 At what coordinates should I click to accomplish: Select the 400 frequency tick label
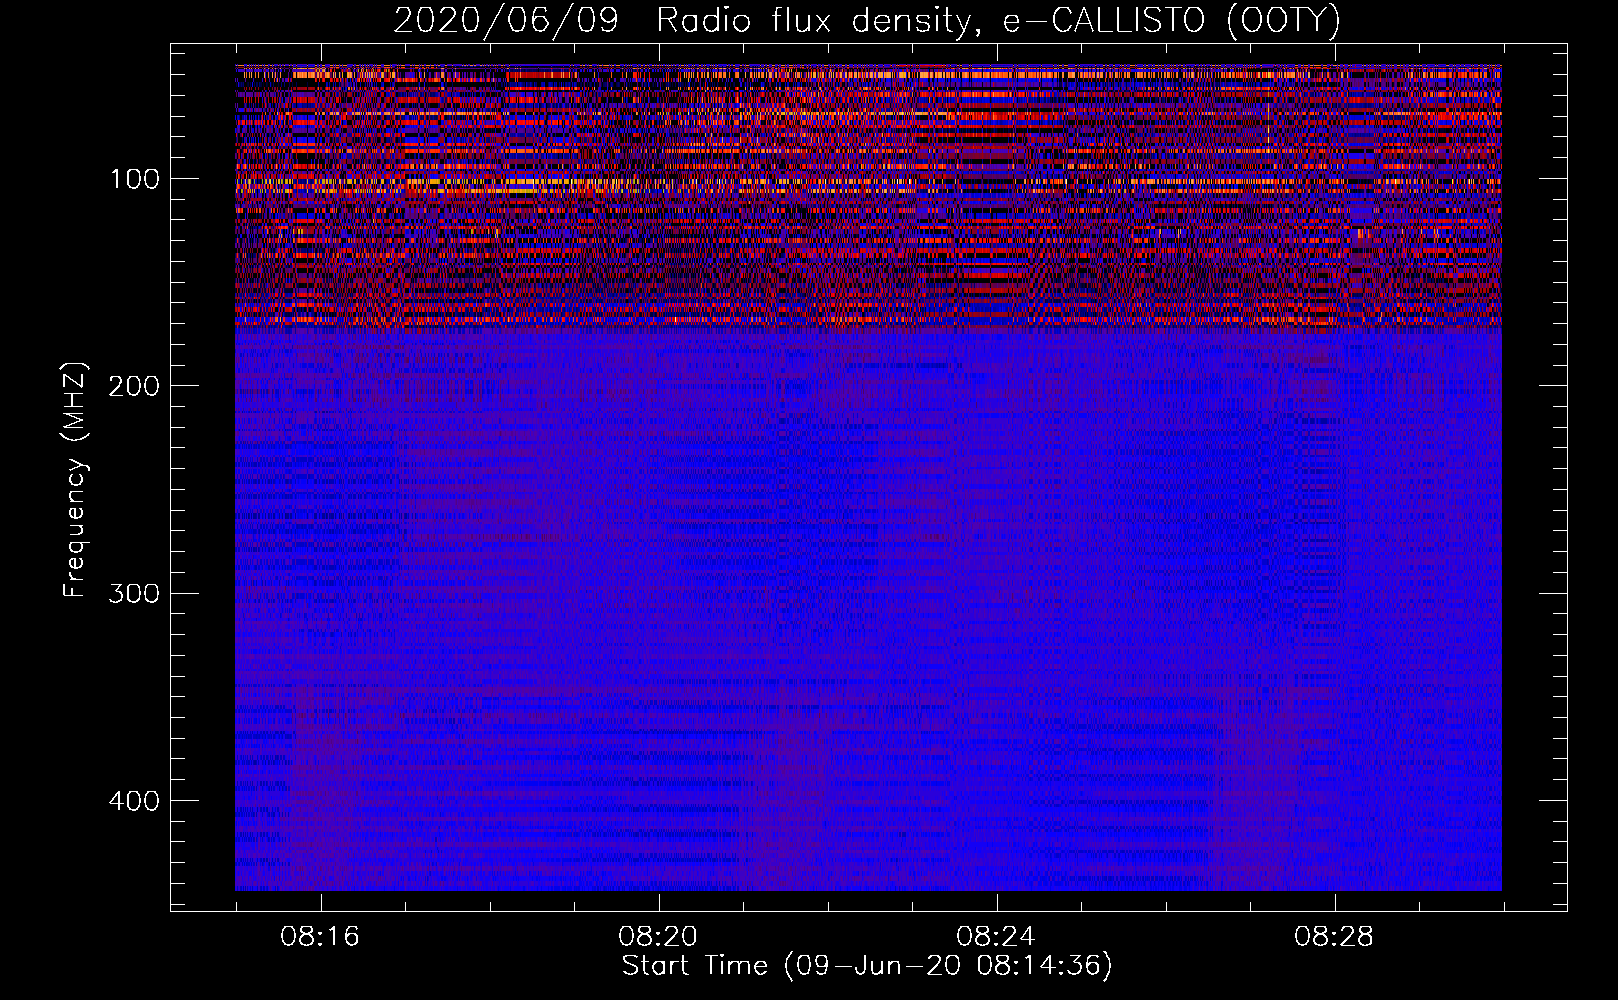(x=135, y=801)
